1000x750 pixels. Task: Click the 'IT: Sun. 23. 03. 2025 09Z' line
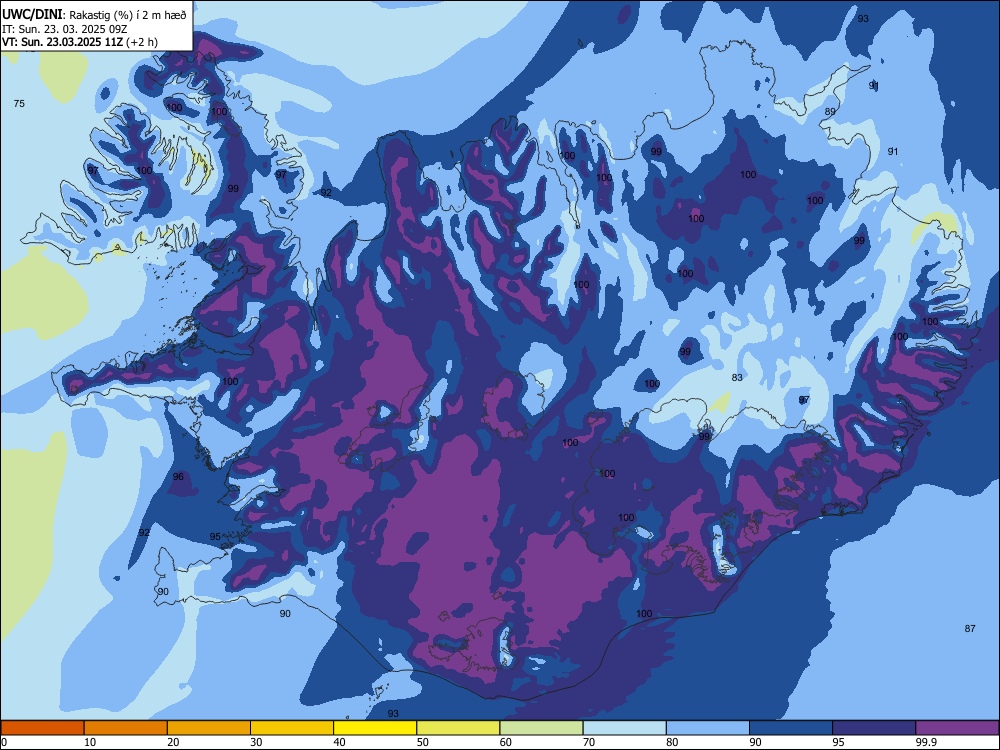click(x=65, y=29)
